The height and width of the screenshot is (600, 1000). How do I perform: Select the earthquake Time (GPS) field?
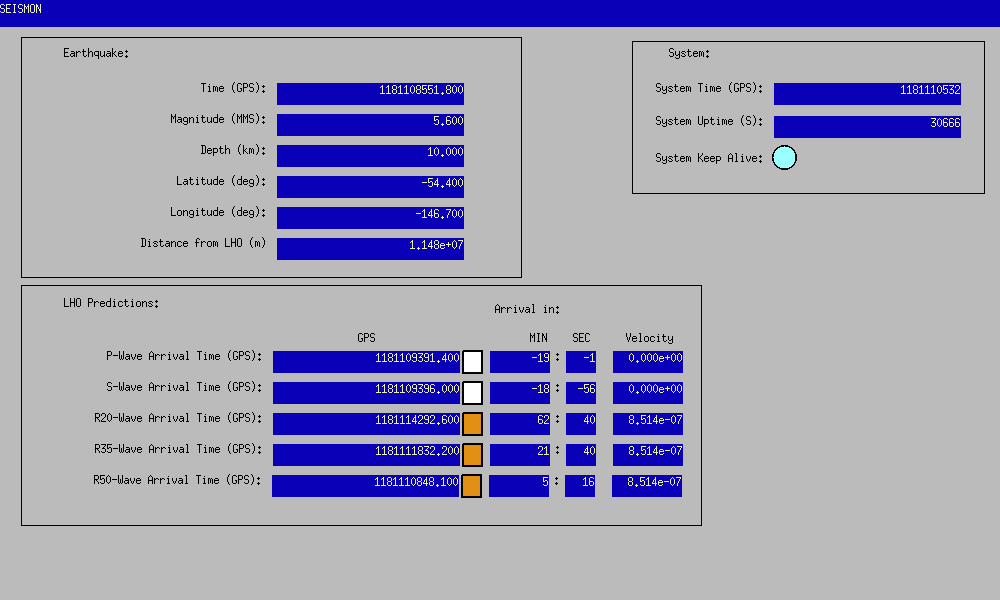point(370,93)
